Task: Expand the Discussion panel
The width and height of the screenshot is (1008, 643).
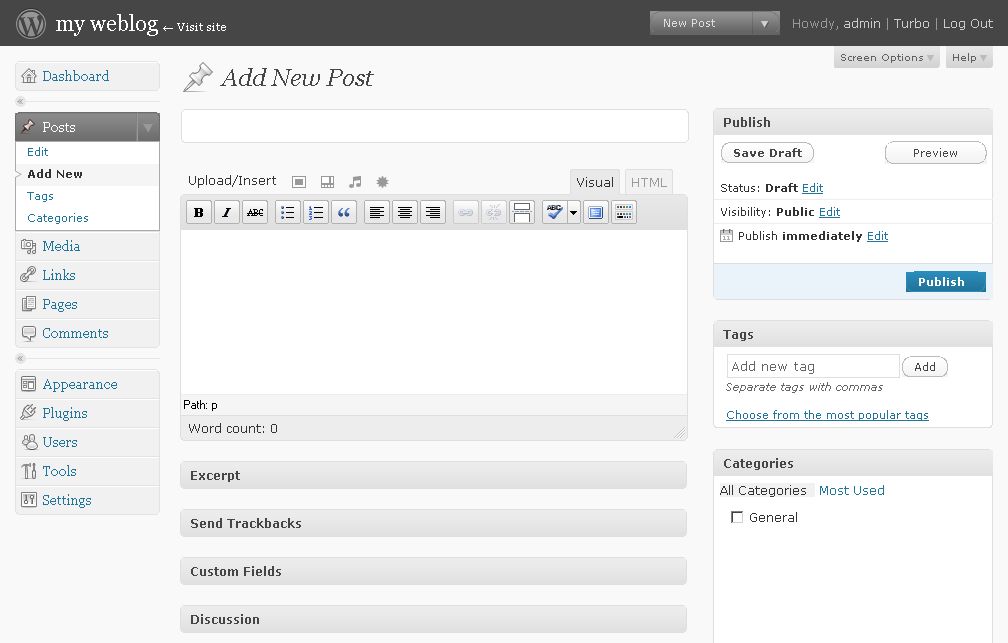Action: coord(432,619)
